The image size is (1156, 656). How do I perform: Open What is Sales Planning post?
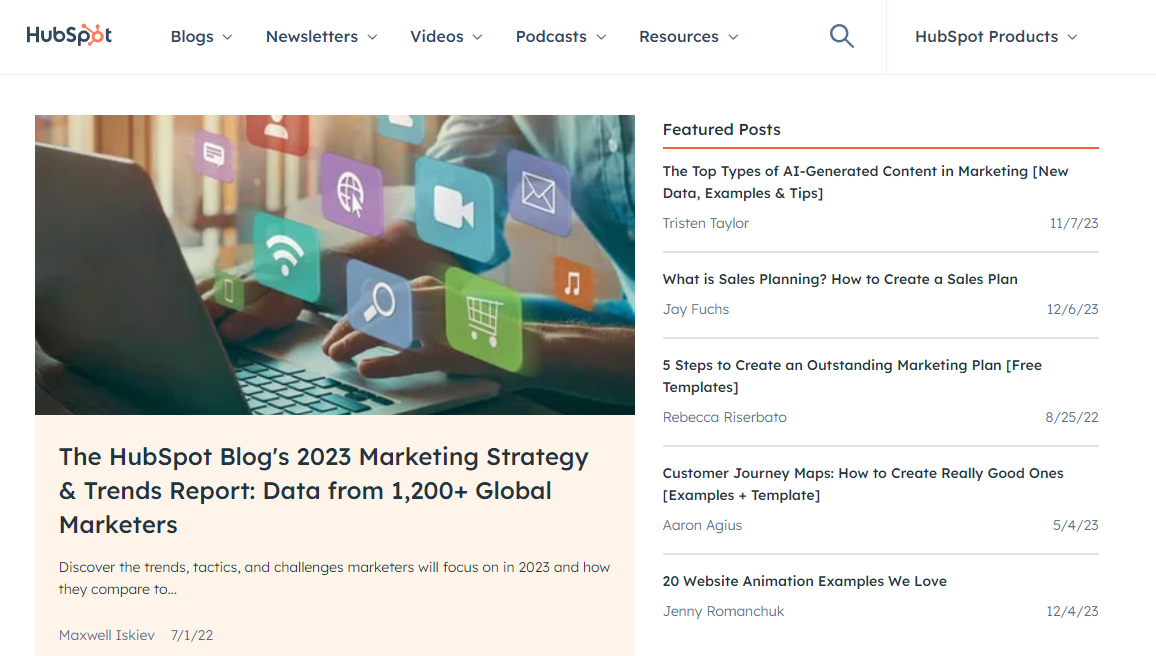pos(840,279)
